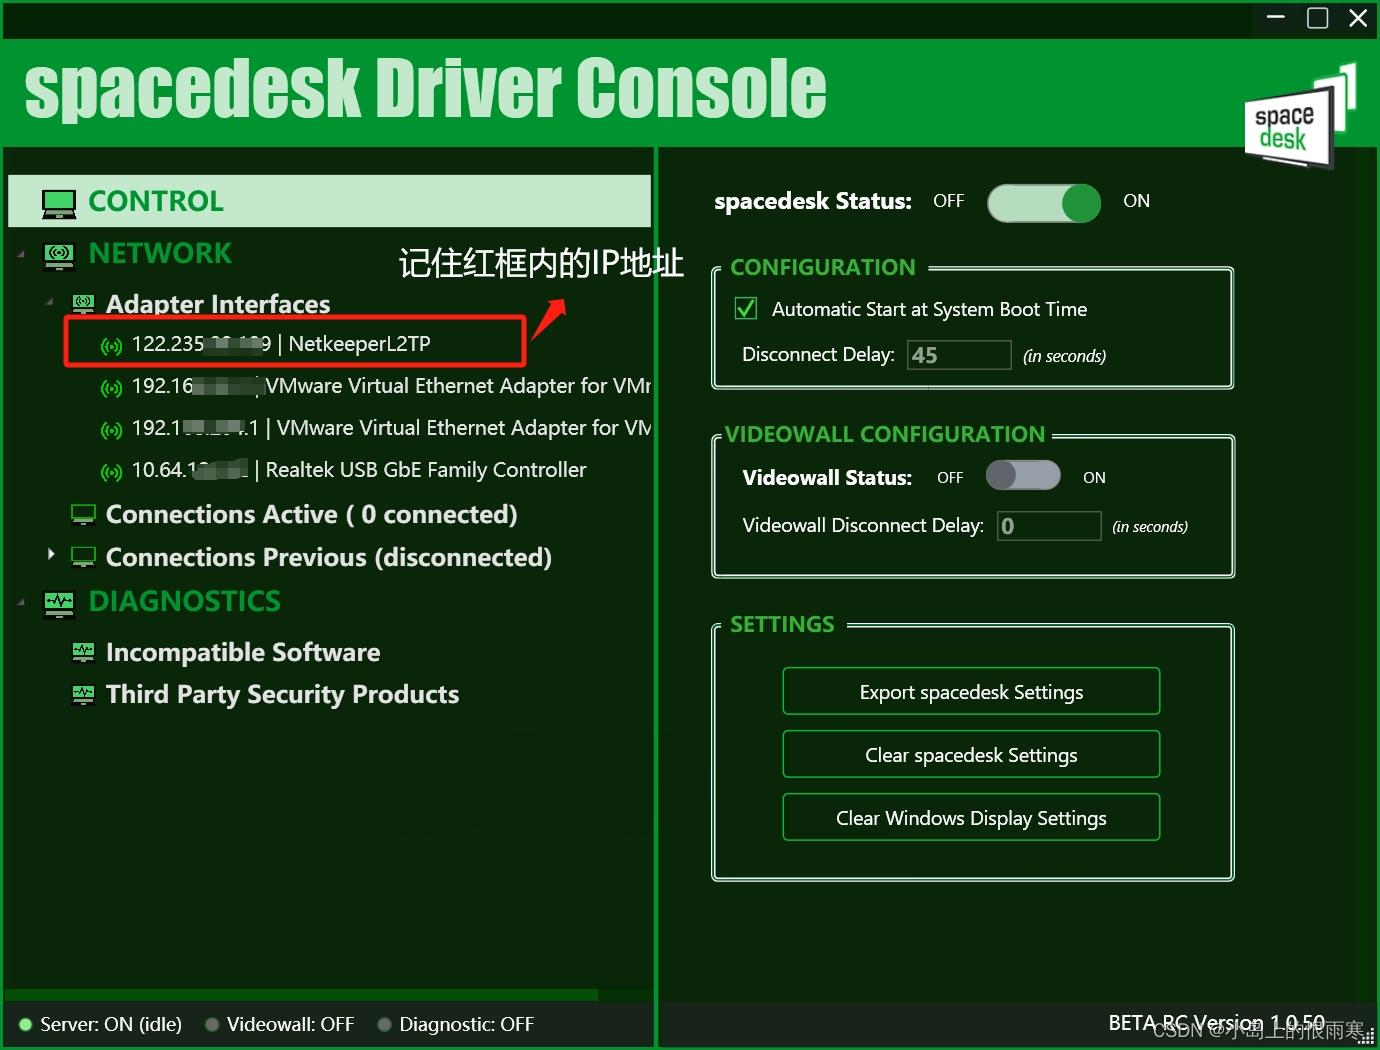Click signal icon beside Realtek USB GbE adapter
Viewport: 1380px width, 1050px height.
(111, 472)
